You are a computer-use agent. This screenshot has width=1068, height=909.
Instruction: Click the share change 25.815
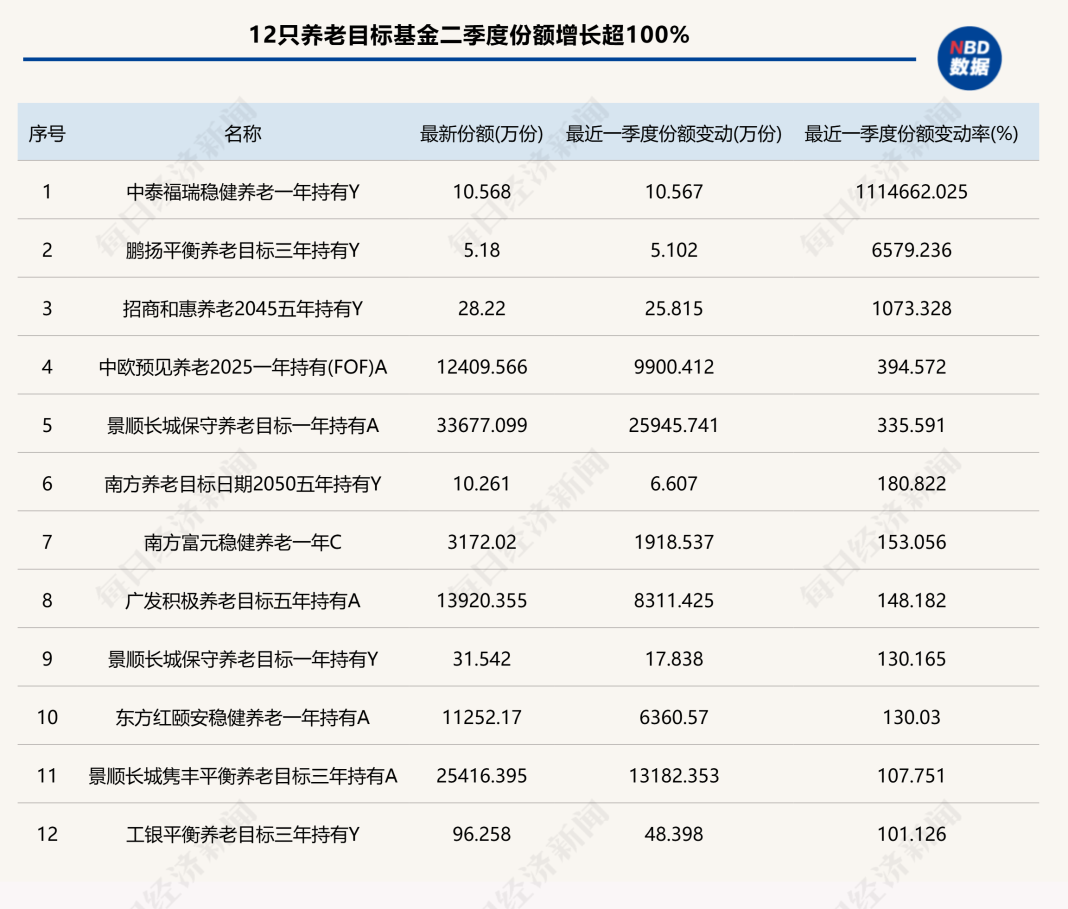click(x=674, y=309)
